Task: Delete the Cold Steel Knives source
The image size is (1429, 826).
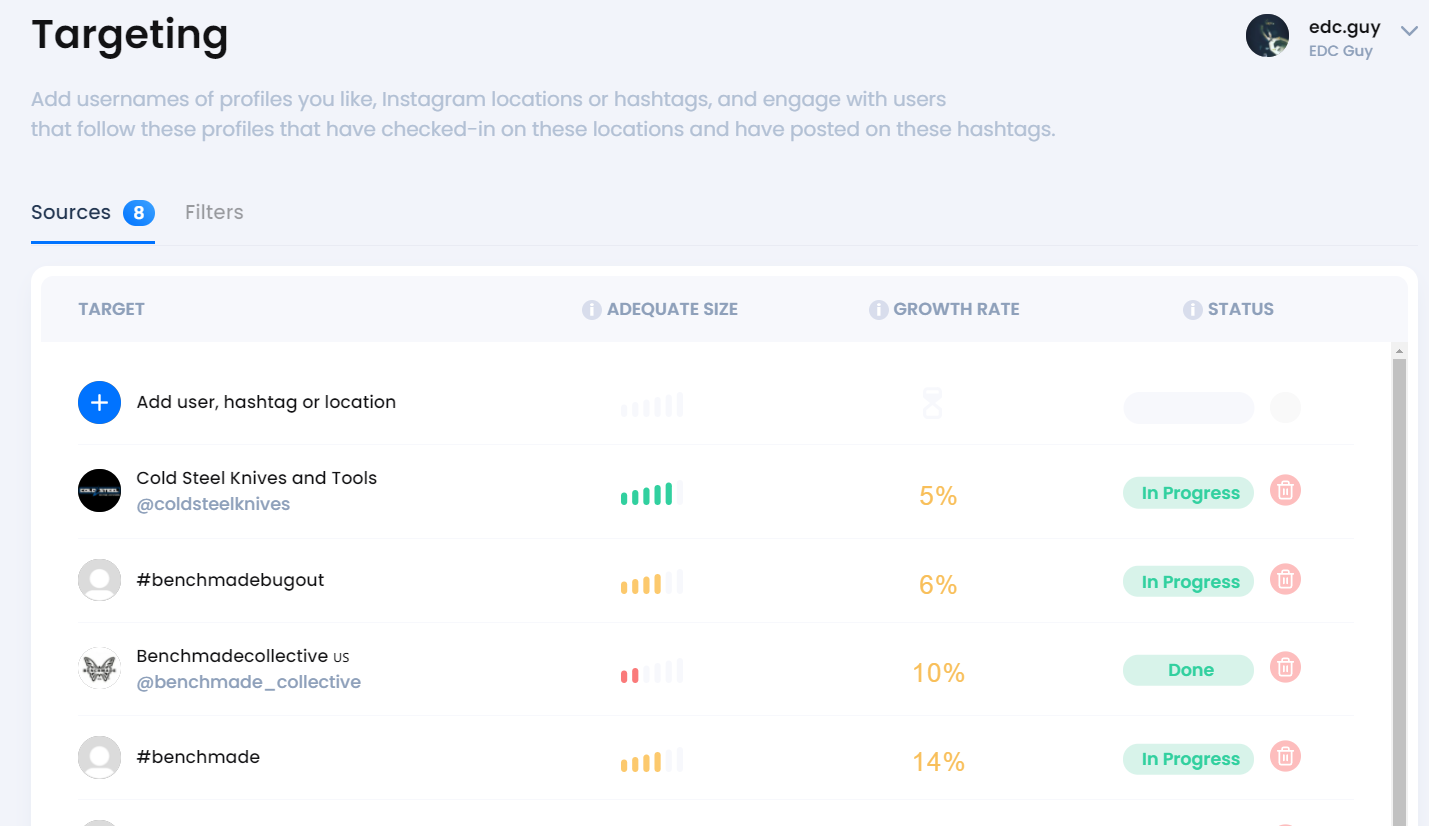Action: [x=1285, y=491]
